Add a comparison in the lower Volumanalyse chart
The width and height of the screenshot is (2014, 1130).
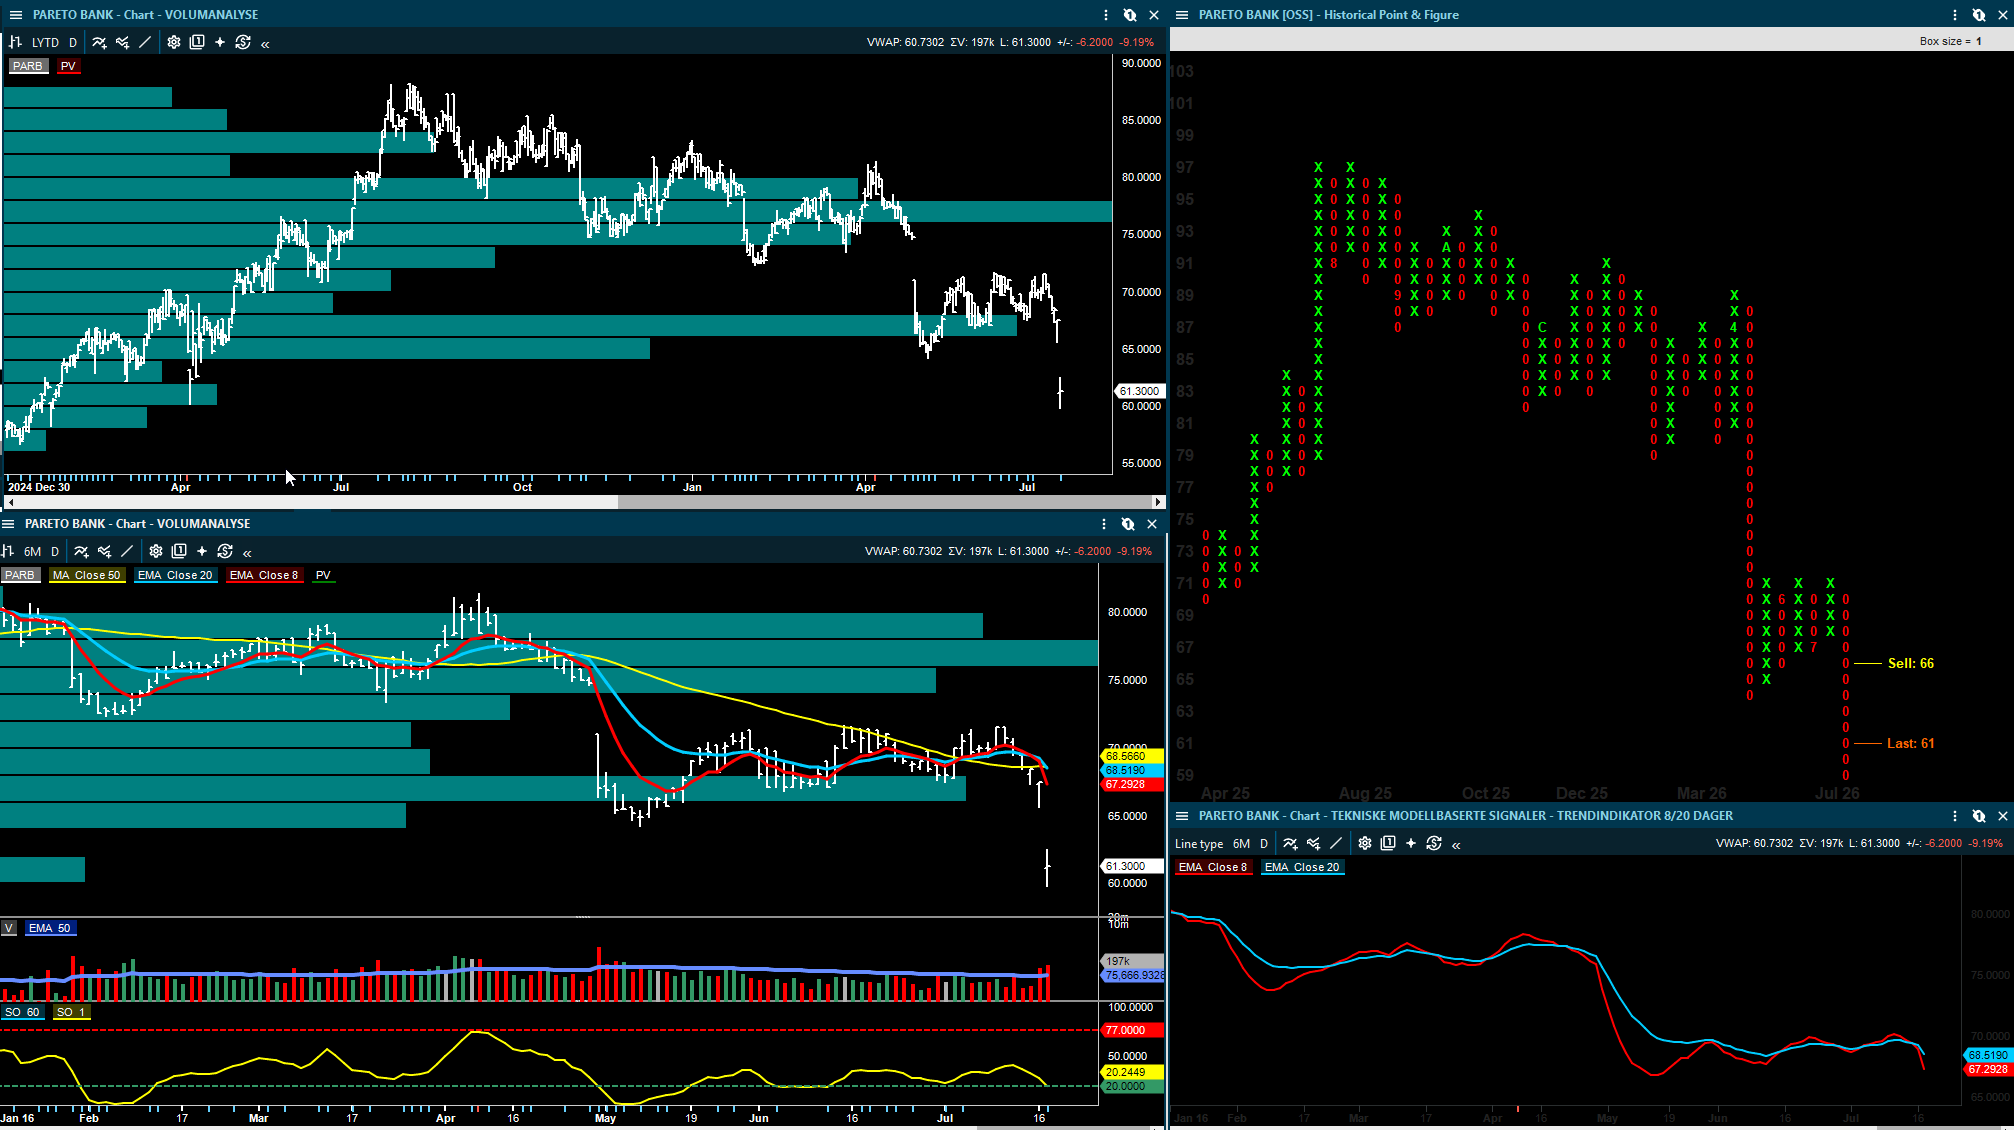coord(104,551)
